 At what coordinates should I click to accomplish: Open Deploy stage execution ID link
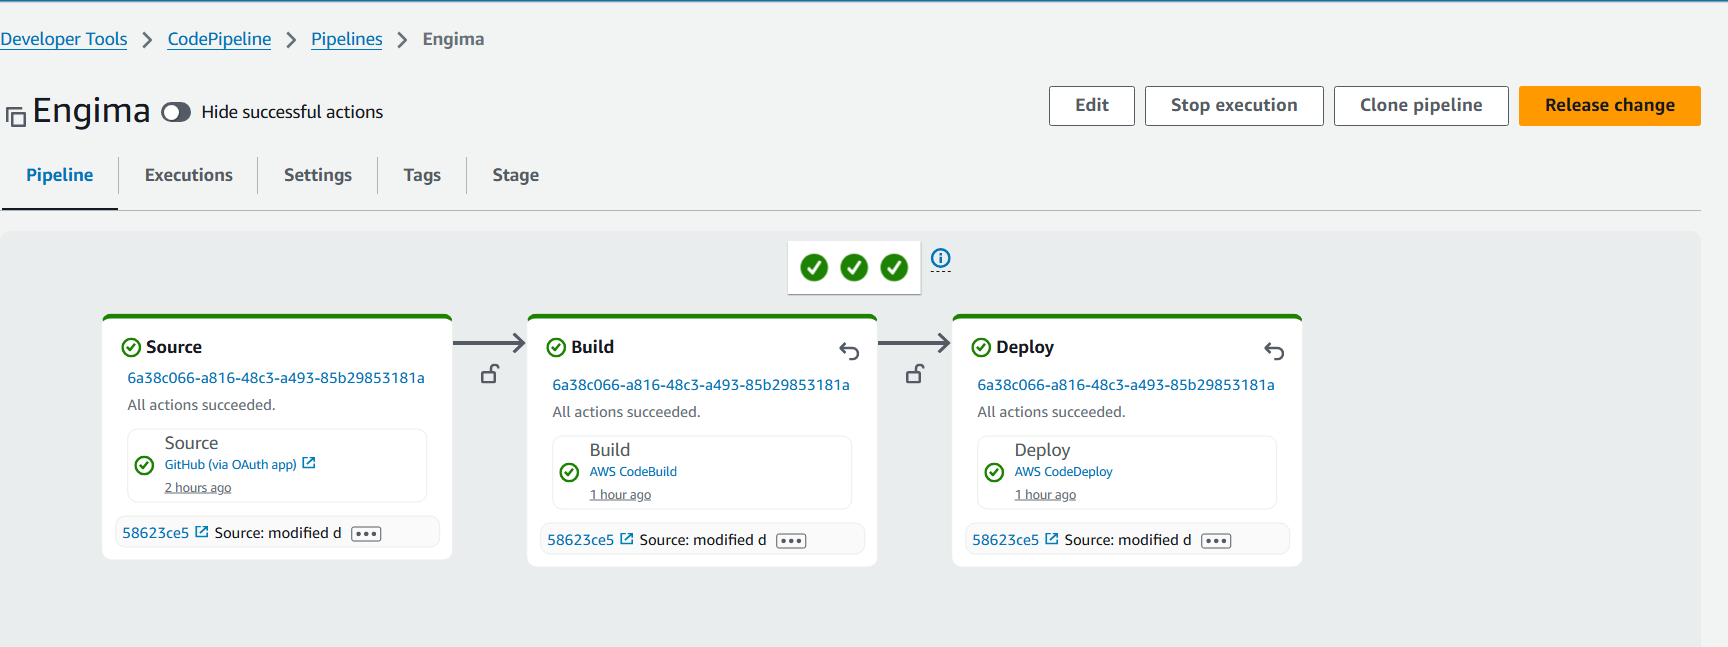pyautogui.click(x=1126, y=385)
